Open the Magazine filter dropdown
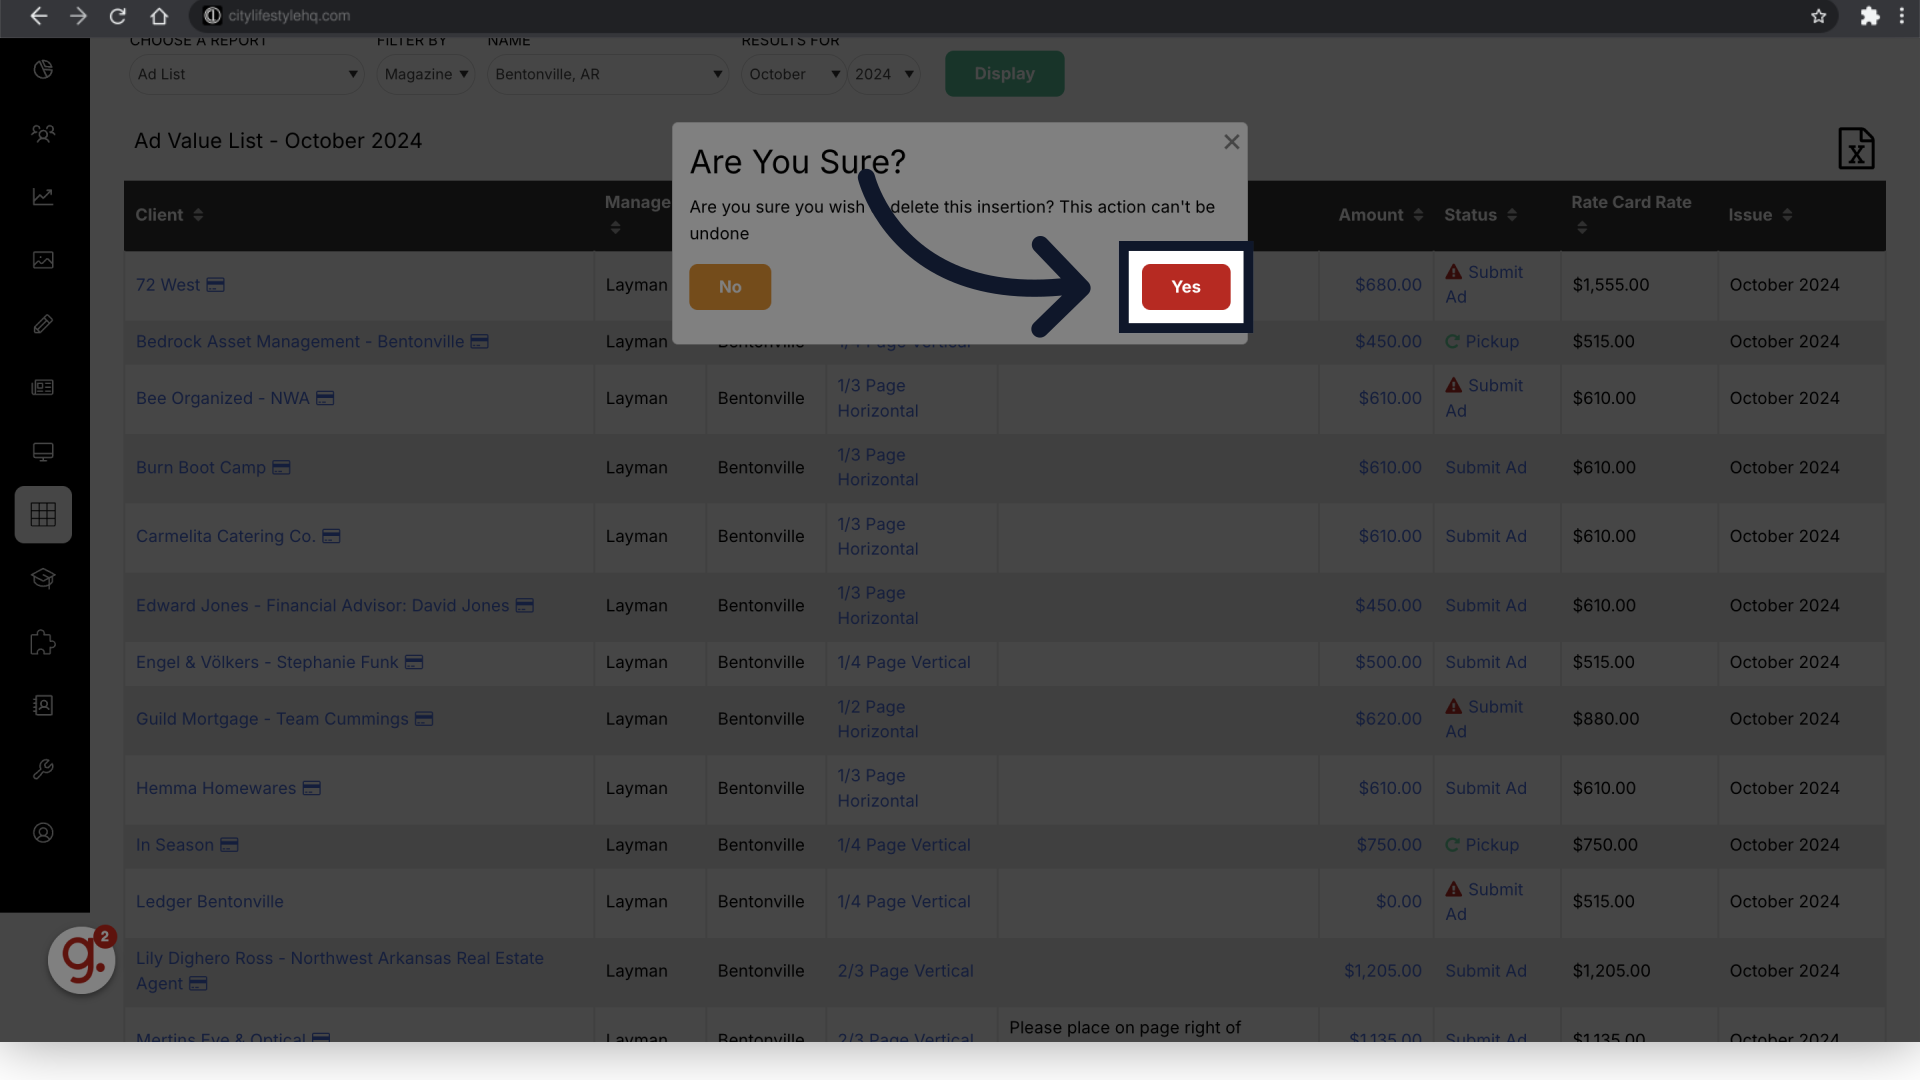 426,74
